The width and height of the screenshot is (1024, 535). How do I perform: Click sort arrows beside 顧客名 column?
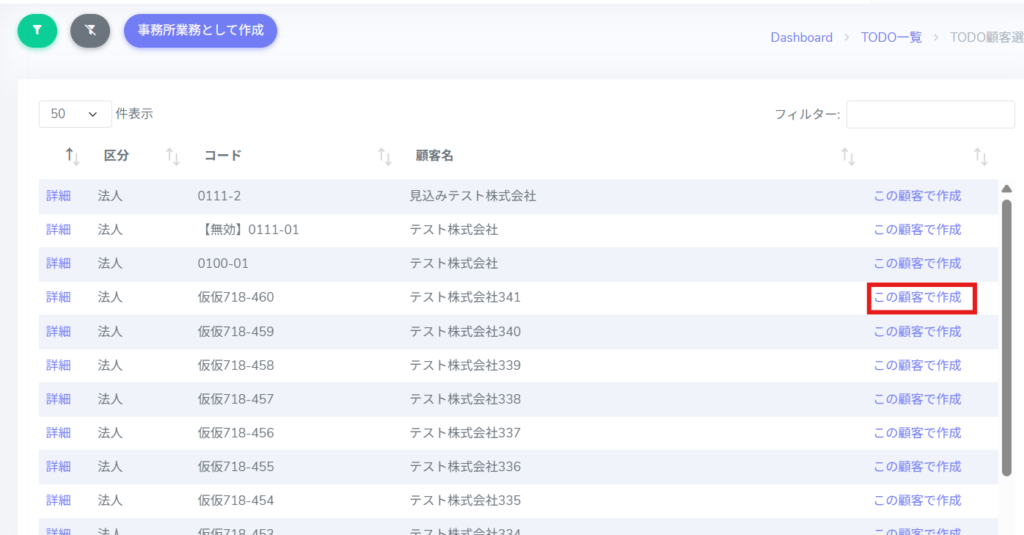point(848,156)
